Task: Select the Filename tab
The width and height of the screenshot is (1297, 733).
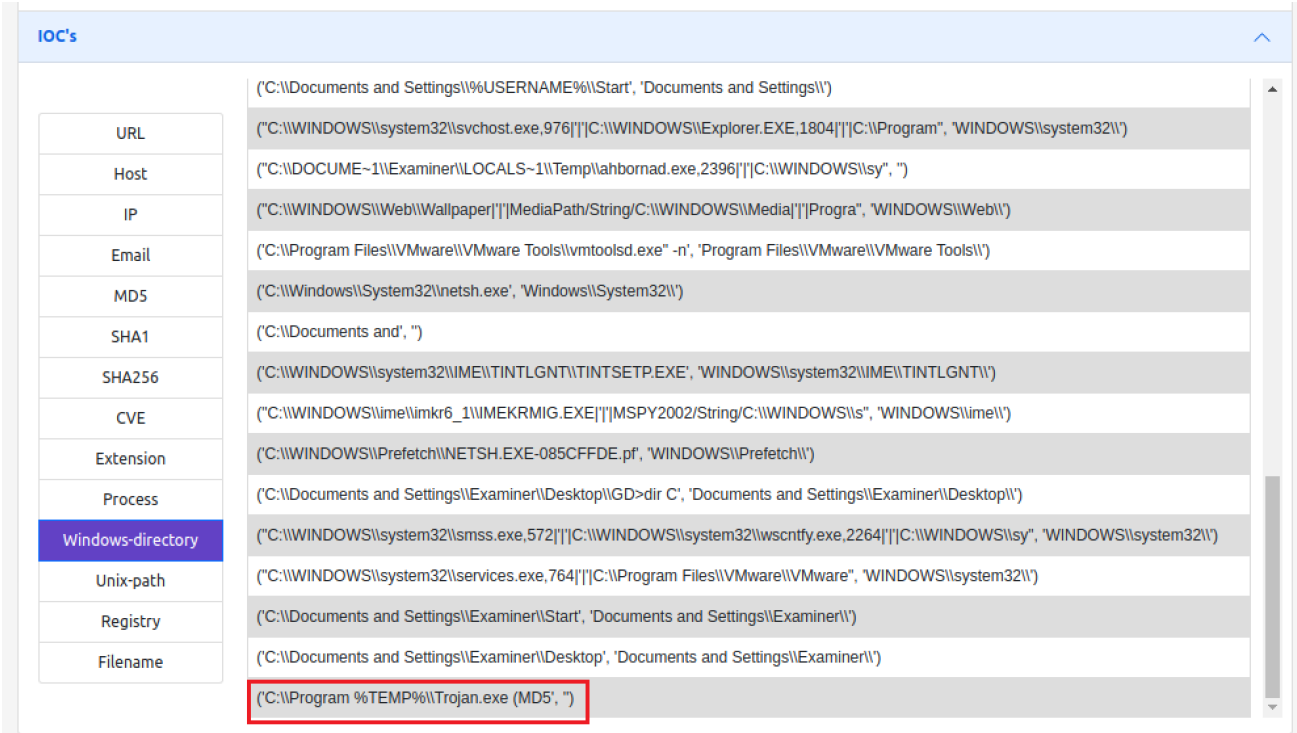Action: click(x=130, y=662)
